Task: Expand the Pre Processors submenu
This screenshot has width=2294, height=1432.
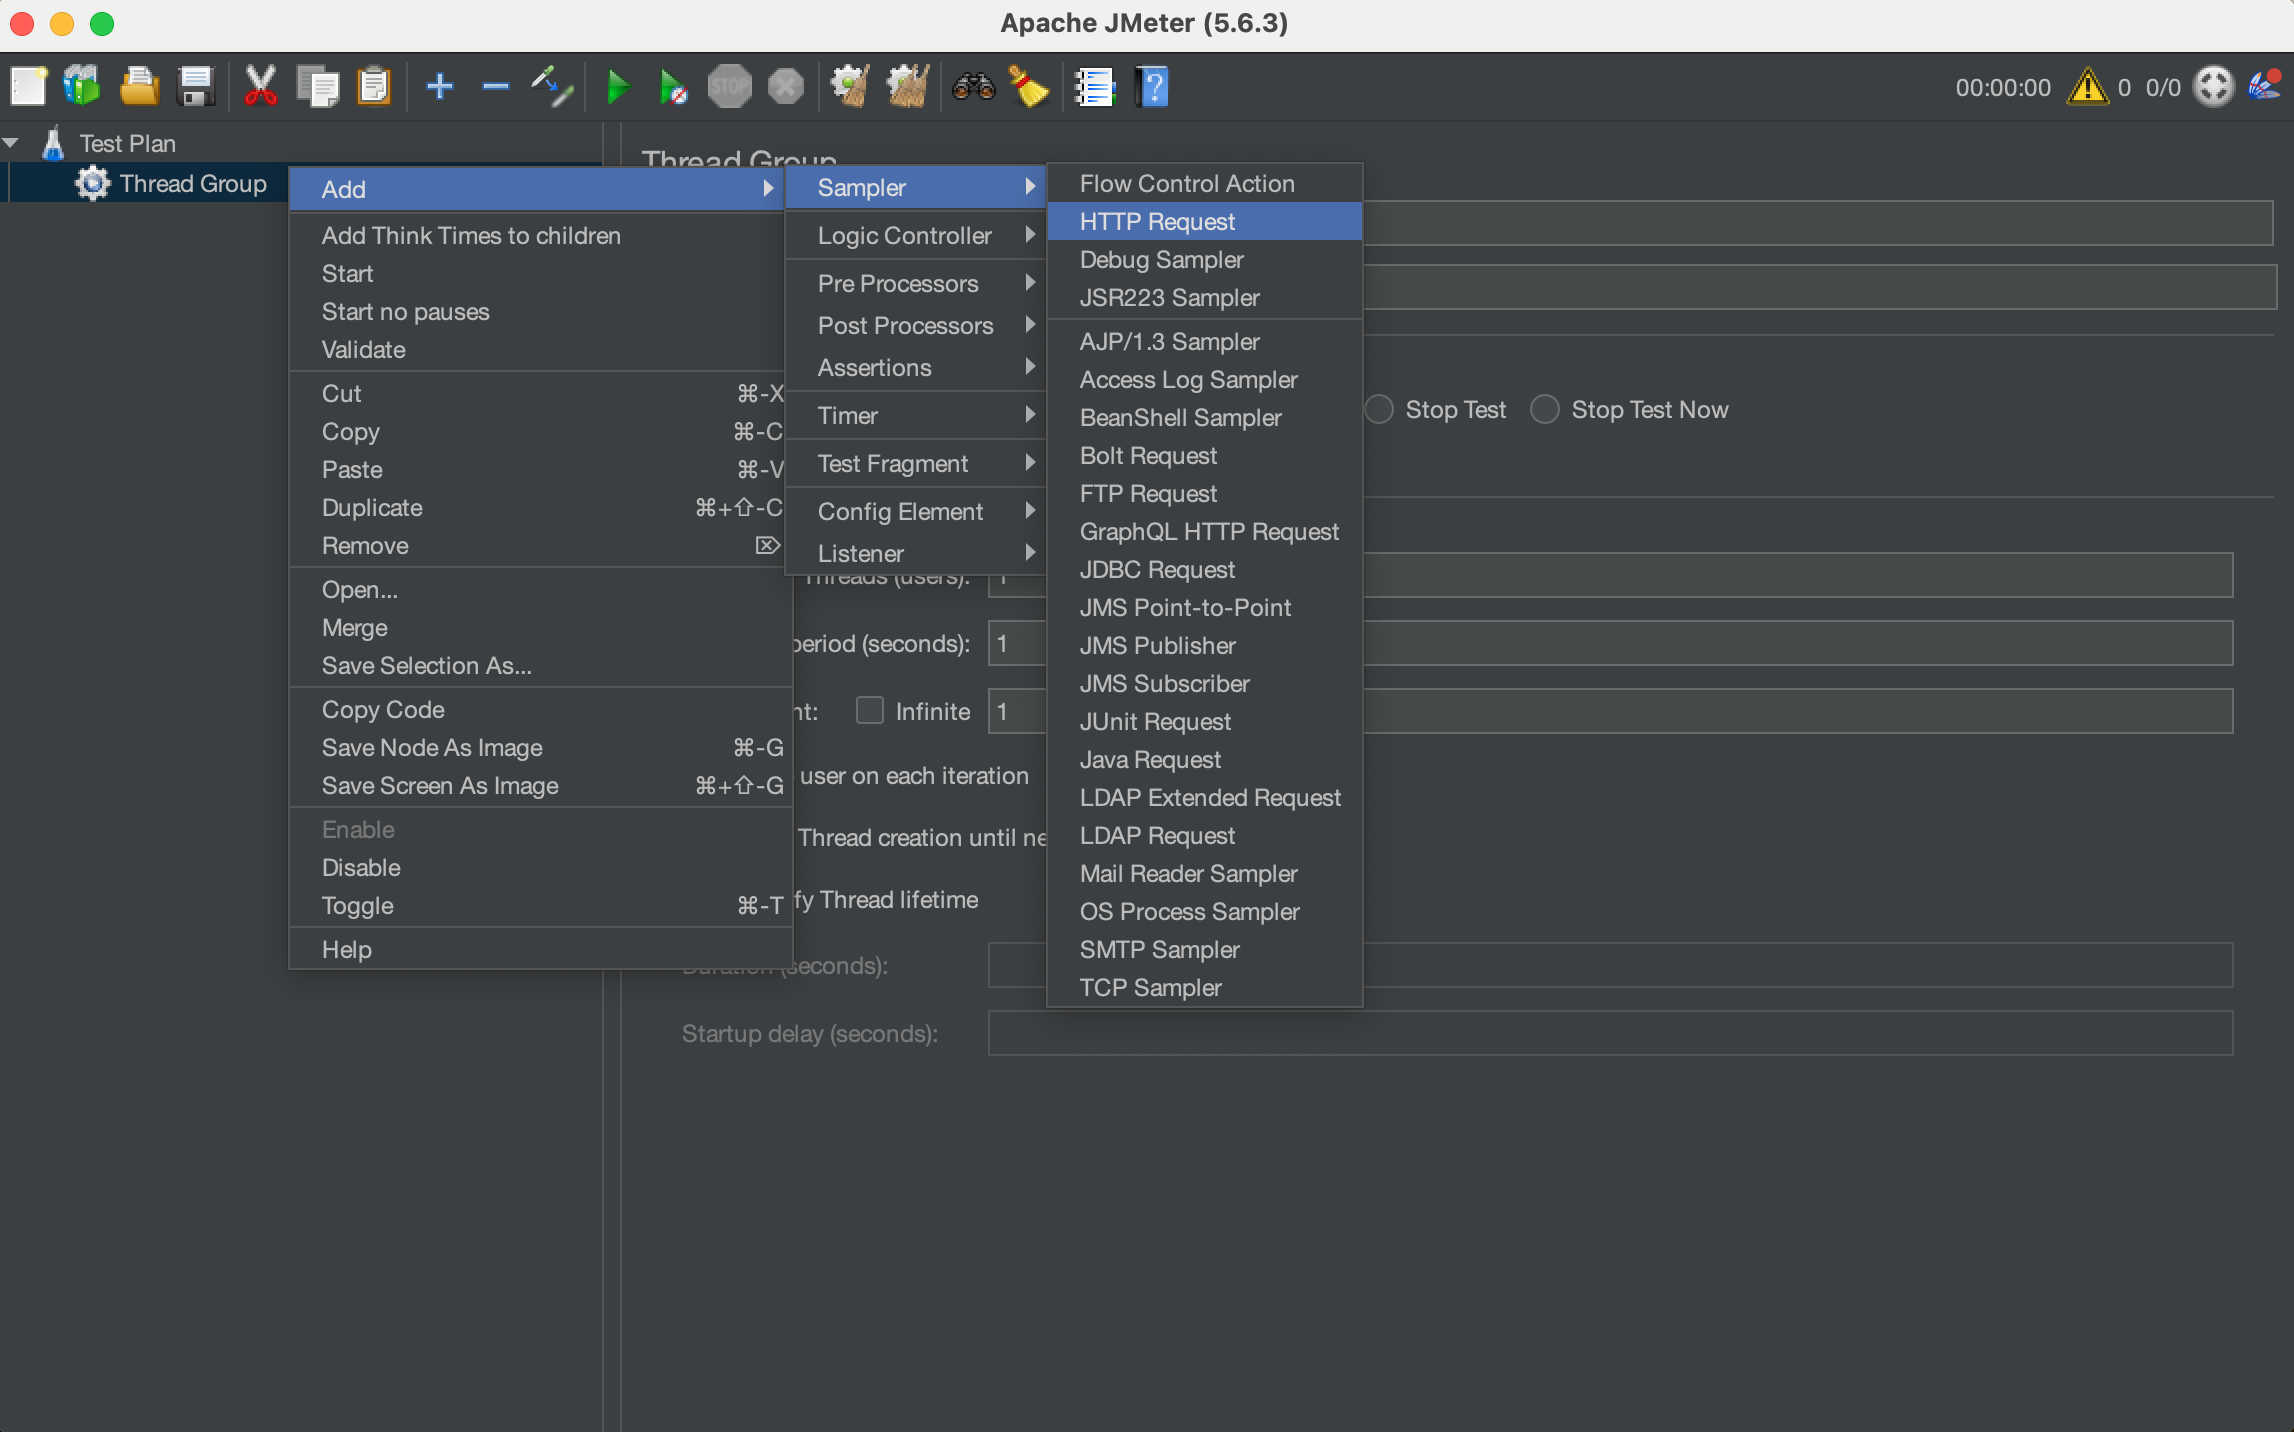Action: coord(915,283)
